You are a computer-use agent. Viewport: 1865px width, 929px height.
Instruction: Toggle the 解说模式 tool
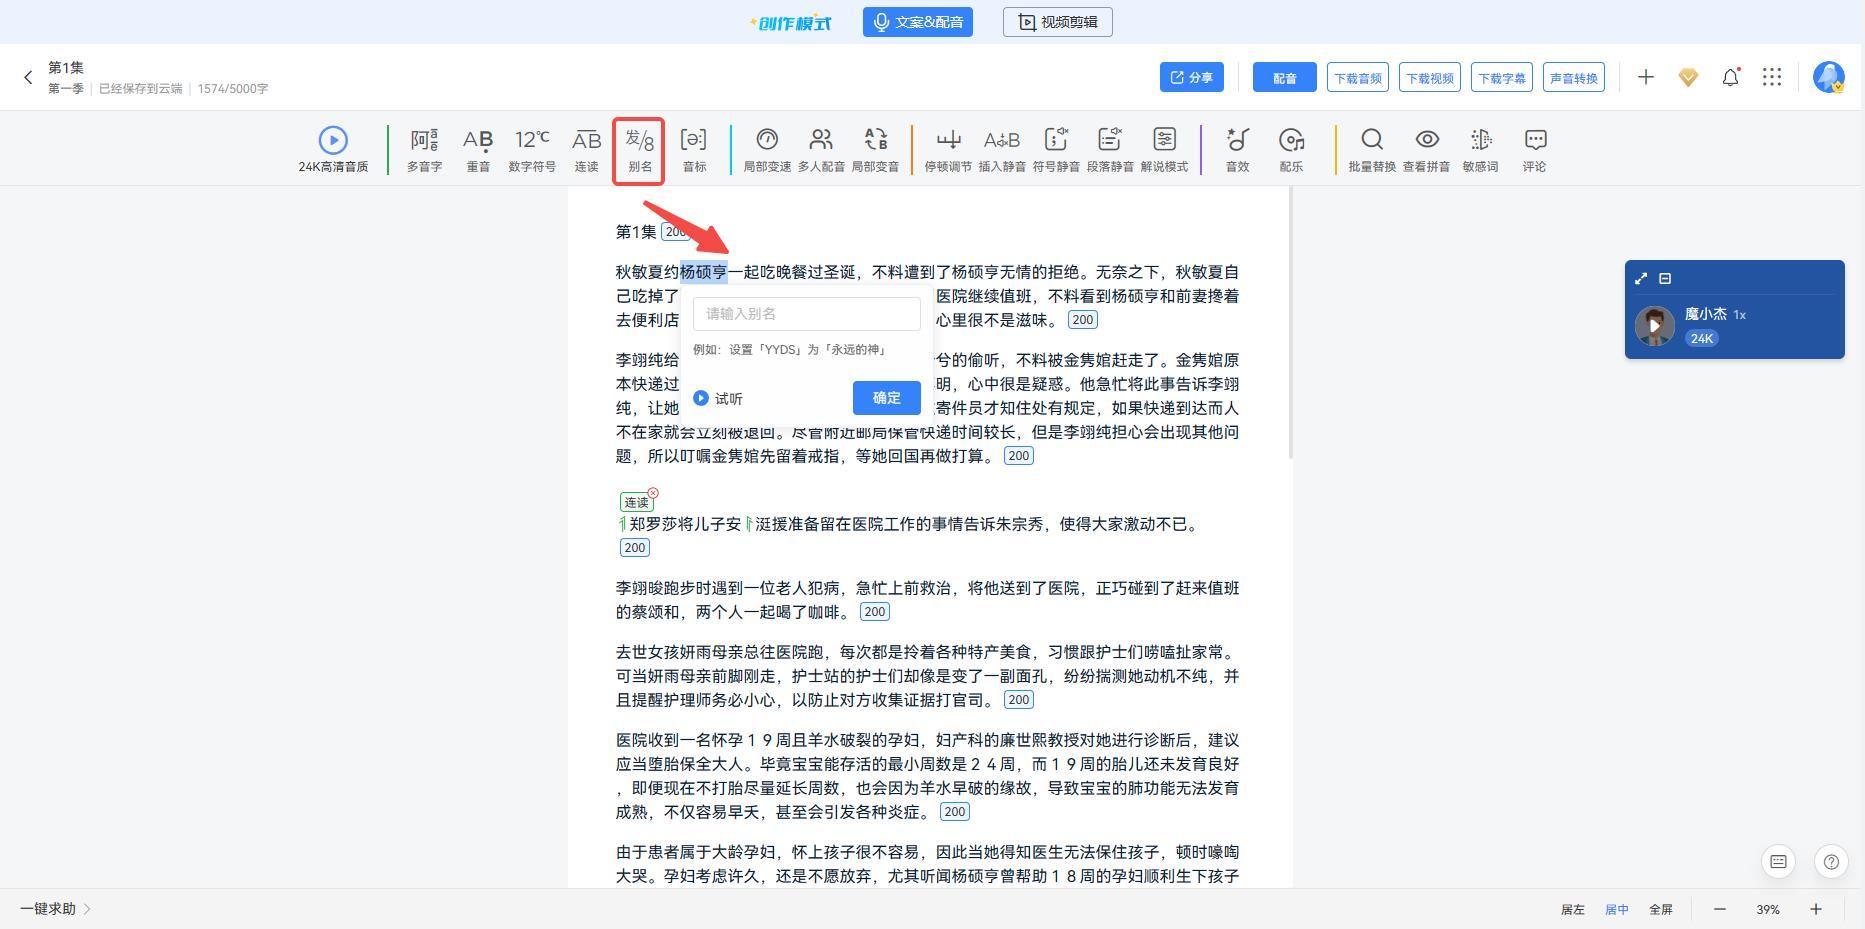tap(1164, 150)
